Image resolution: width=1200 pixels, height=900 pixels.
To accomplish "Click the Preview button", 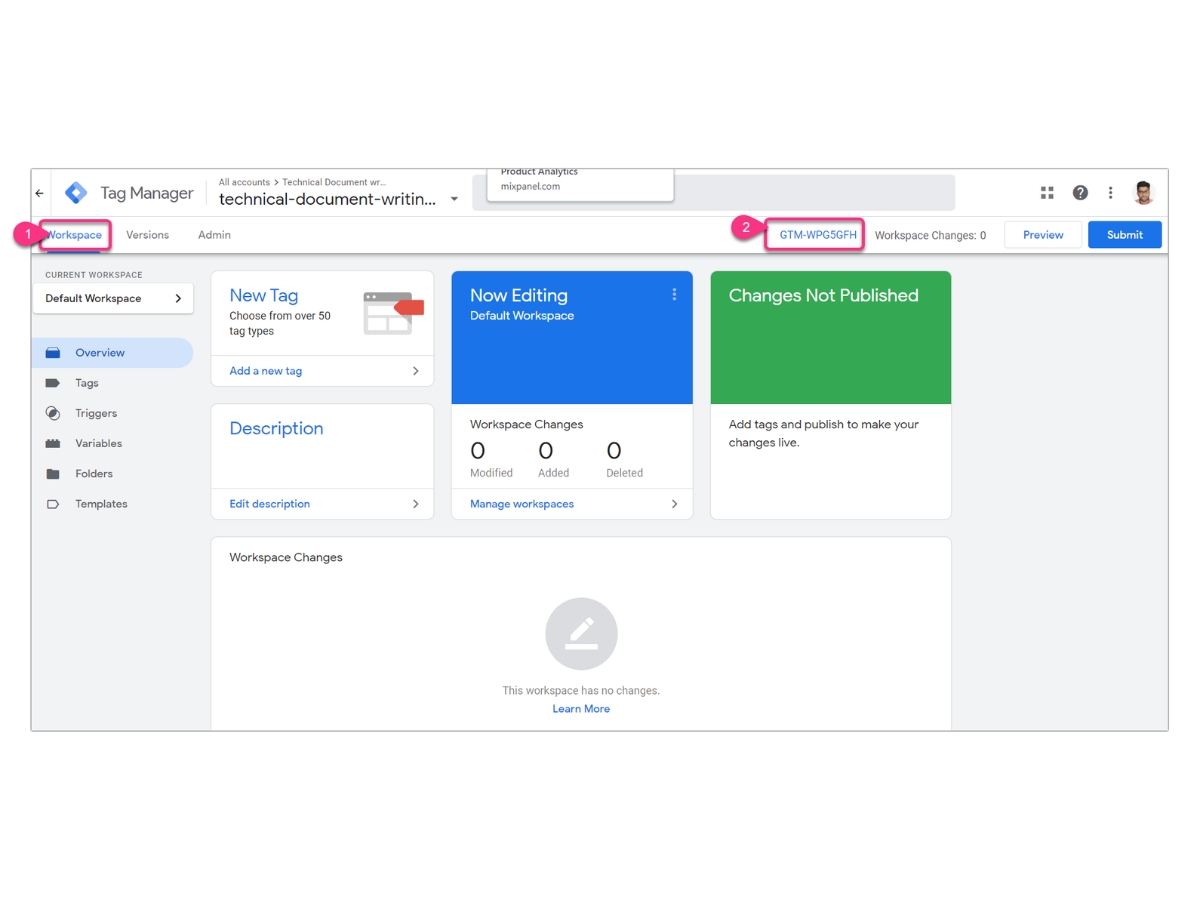I will (1043, 235).
